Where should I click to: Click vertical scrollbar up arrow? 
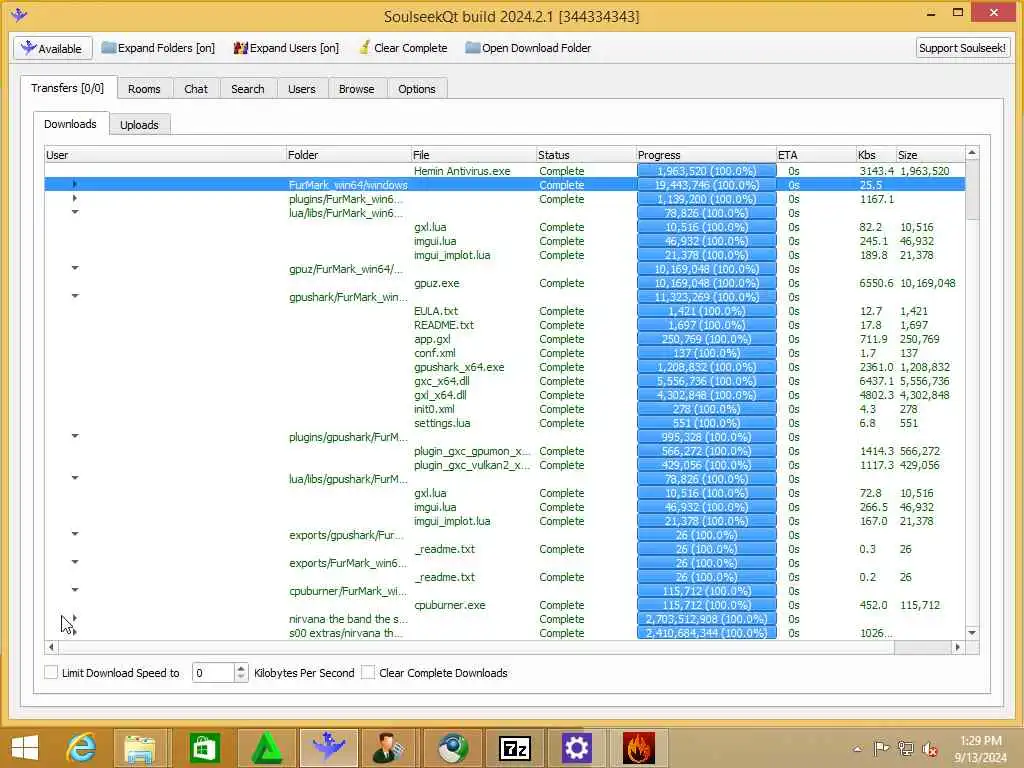coord(972,153)
